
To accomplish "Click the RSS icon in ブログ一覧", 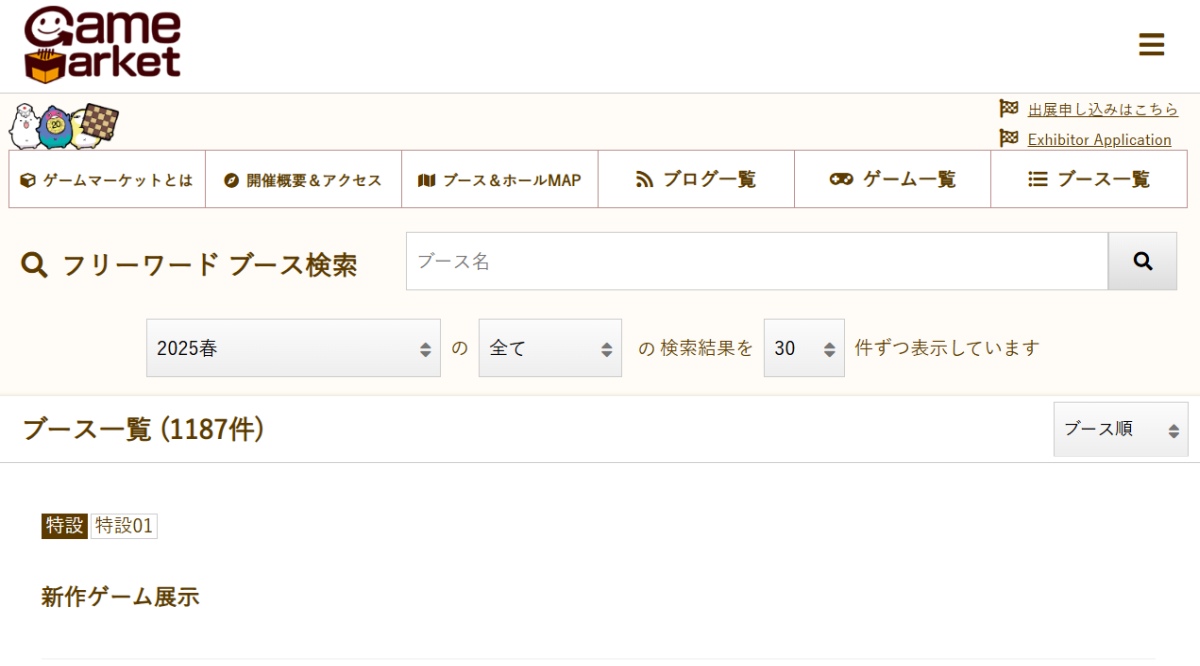I will (644, 180).
